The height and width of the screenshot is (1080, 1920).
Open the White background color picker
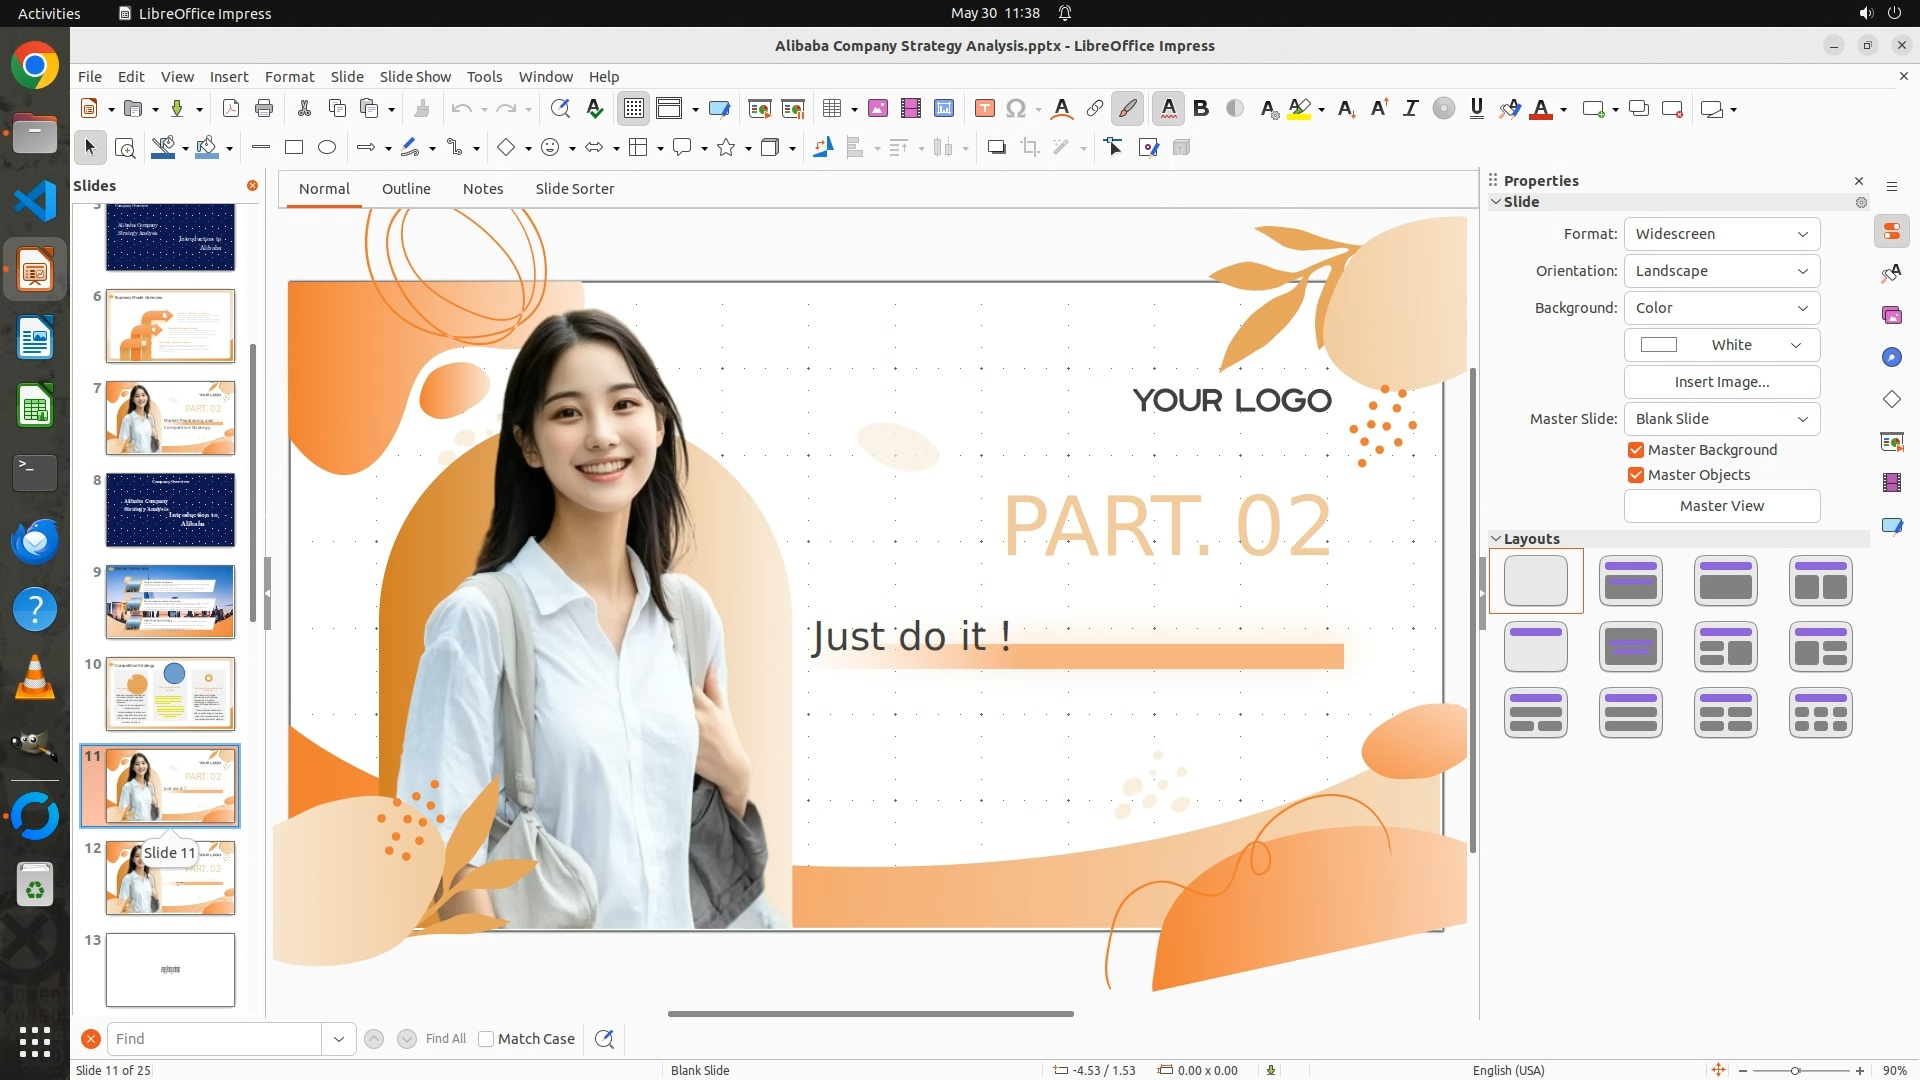click(1721, 345)
